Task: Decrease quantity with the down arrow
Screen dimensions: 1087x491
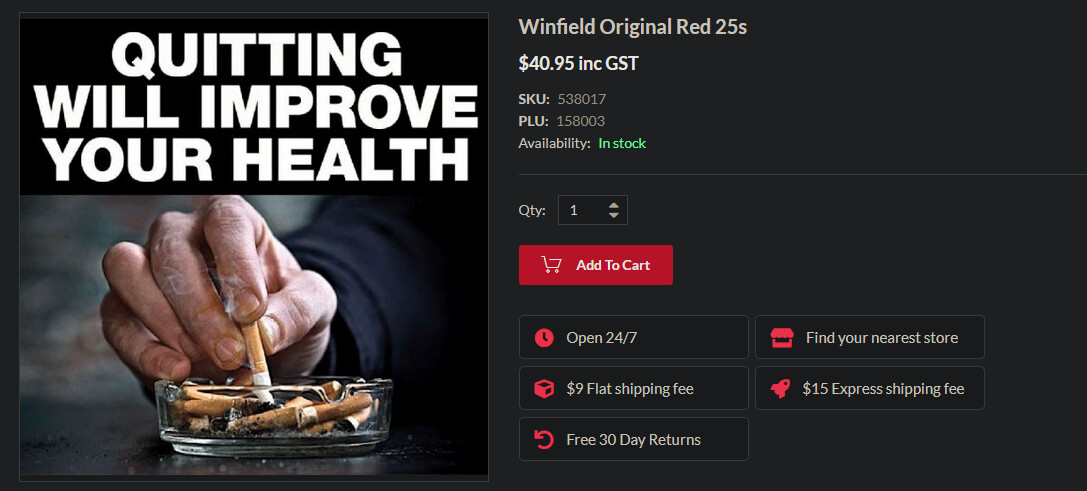Action: [614, 215]
